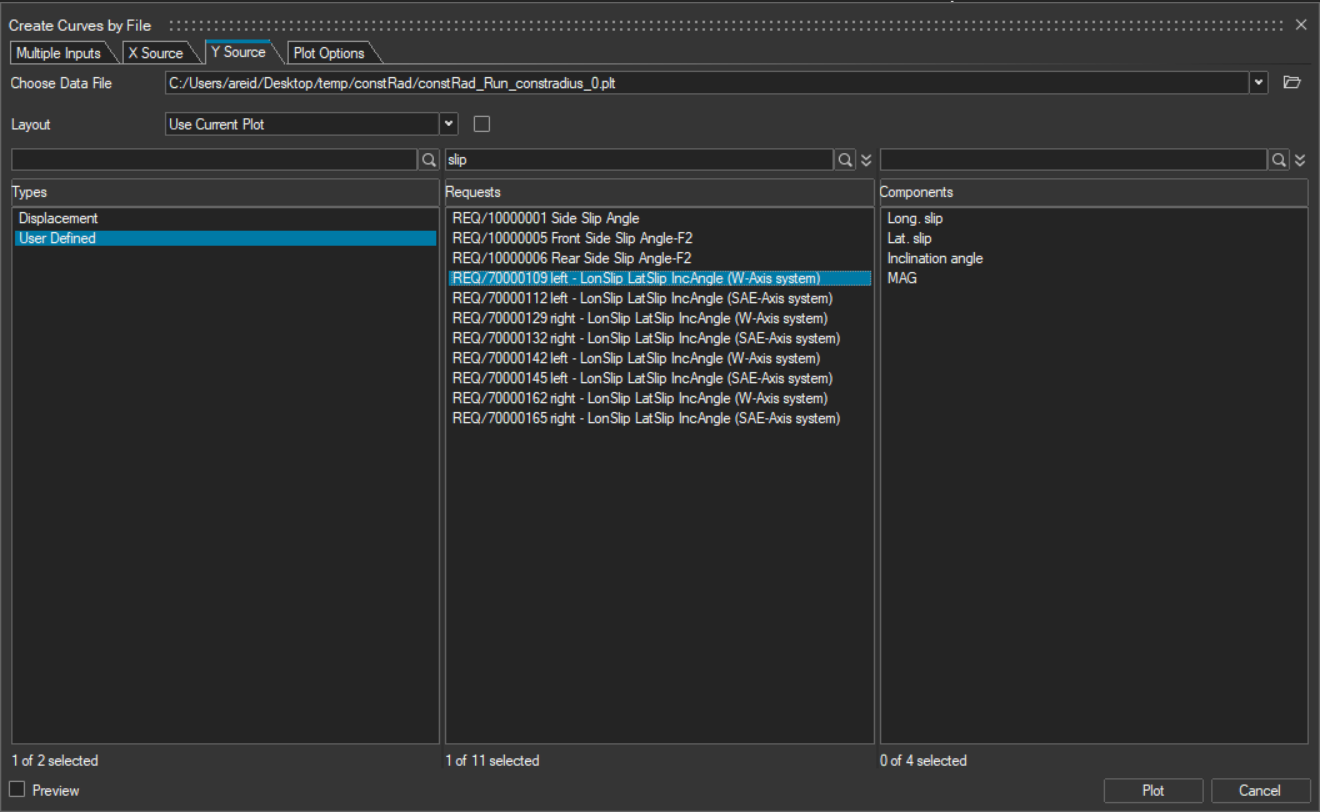Viewport: 1320px width, 812px height.
Task: Click the Components filter input field
Action: point(1074,159)
